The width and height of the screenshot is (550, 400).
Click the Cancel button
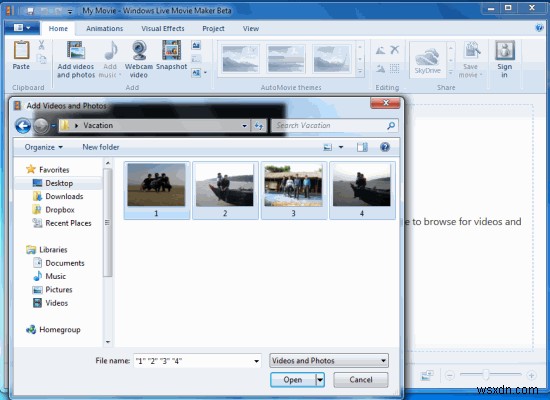tap(361, 380)
